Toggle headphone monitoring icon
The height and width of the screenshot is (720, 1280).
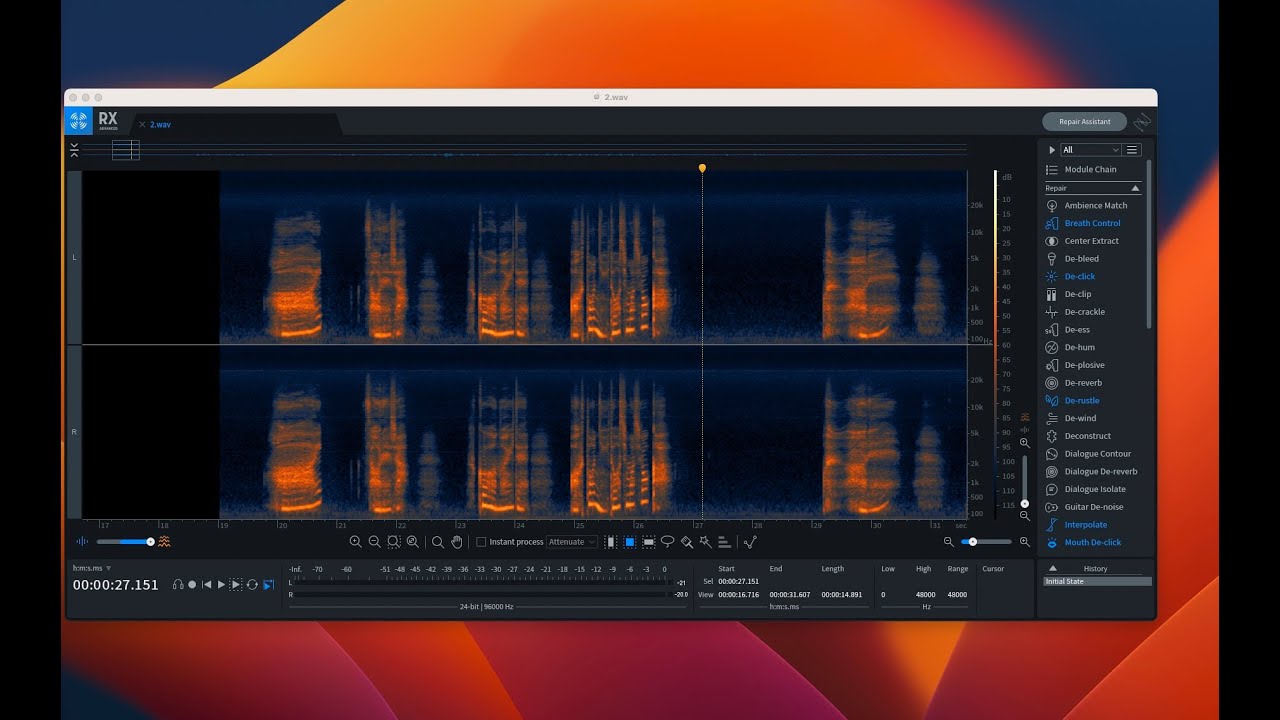pyautogui.click(x=178, y=585)
